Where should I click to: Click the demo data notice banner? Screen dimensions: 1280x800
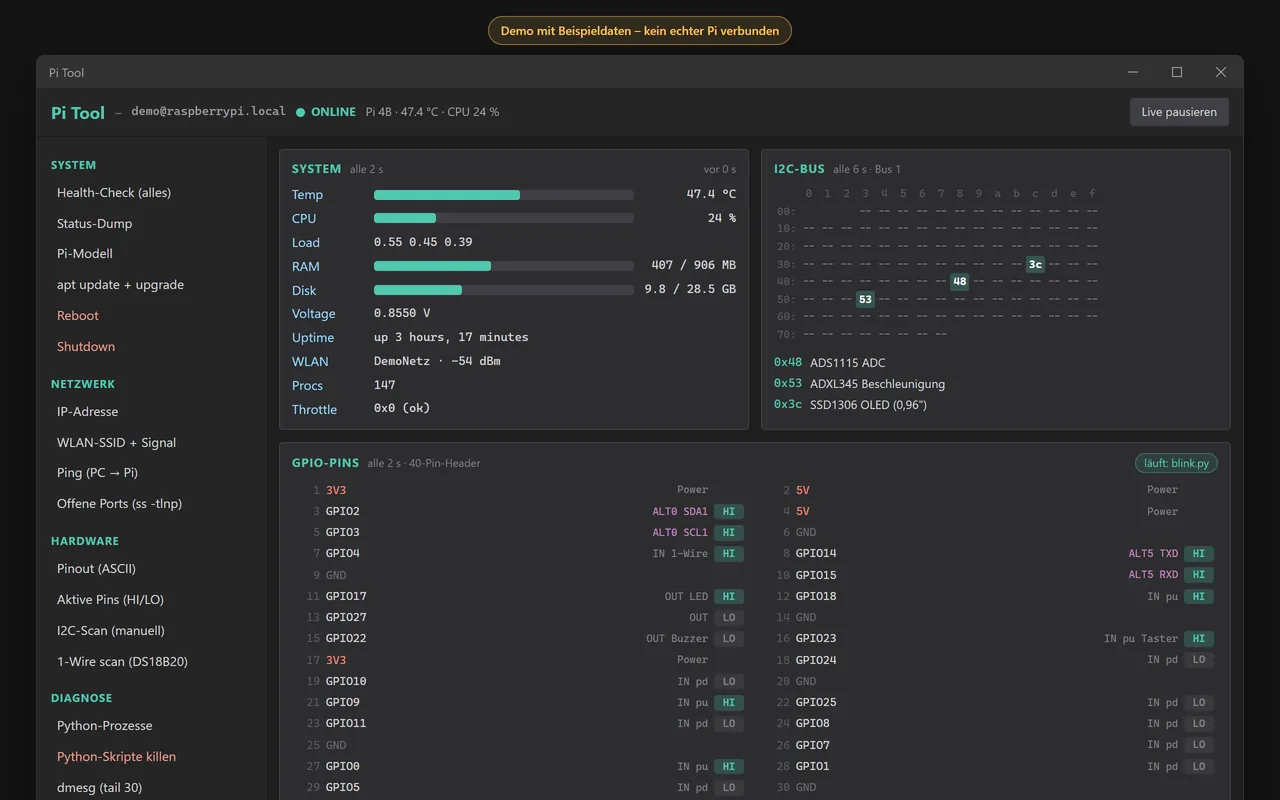[x=640, y=31]
